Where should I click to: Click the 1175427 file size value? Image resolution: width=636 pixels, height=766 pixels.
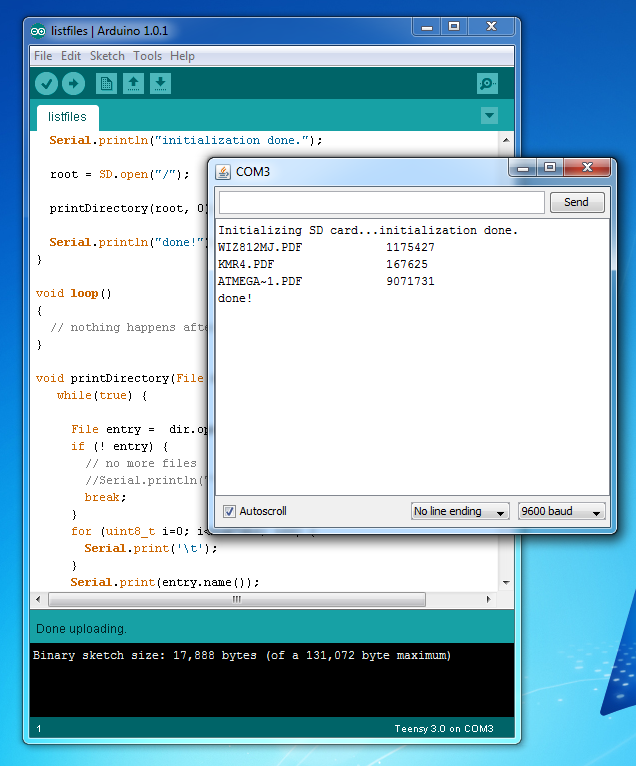[410, 248]
